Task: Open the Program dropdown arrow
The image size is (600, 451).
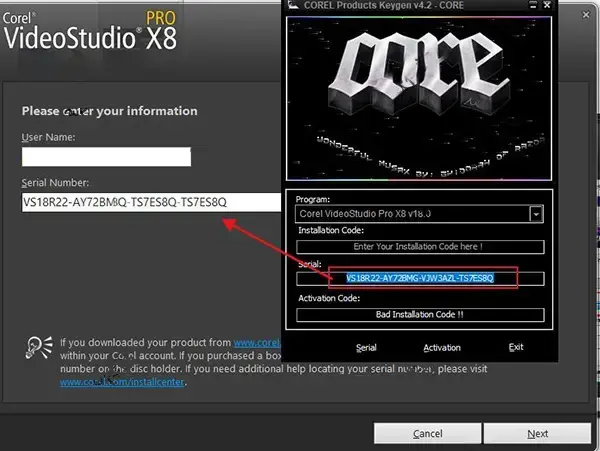Action: coord(536,214)
